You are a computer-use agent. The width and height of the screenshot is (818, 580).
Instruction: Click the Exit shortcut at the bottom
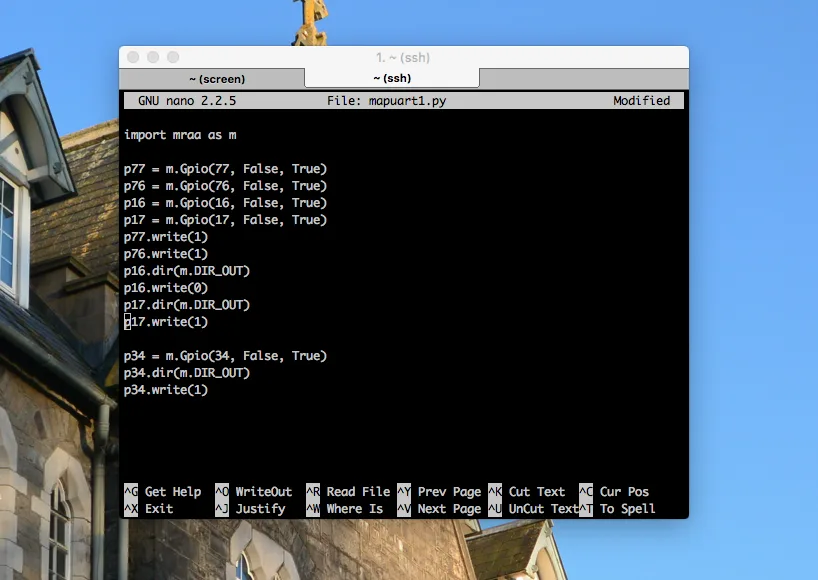pyautogui.click(x=160, y=509)
